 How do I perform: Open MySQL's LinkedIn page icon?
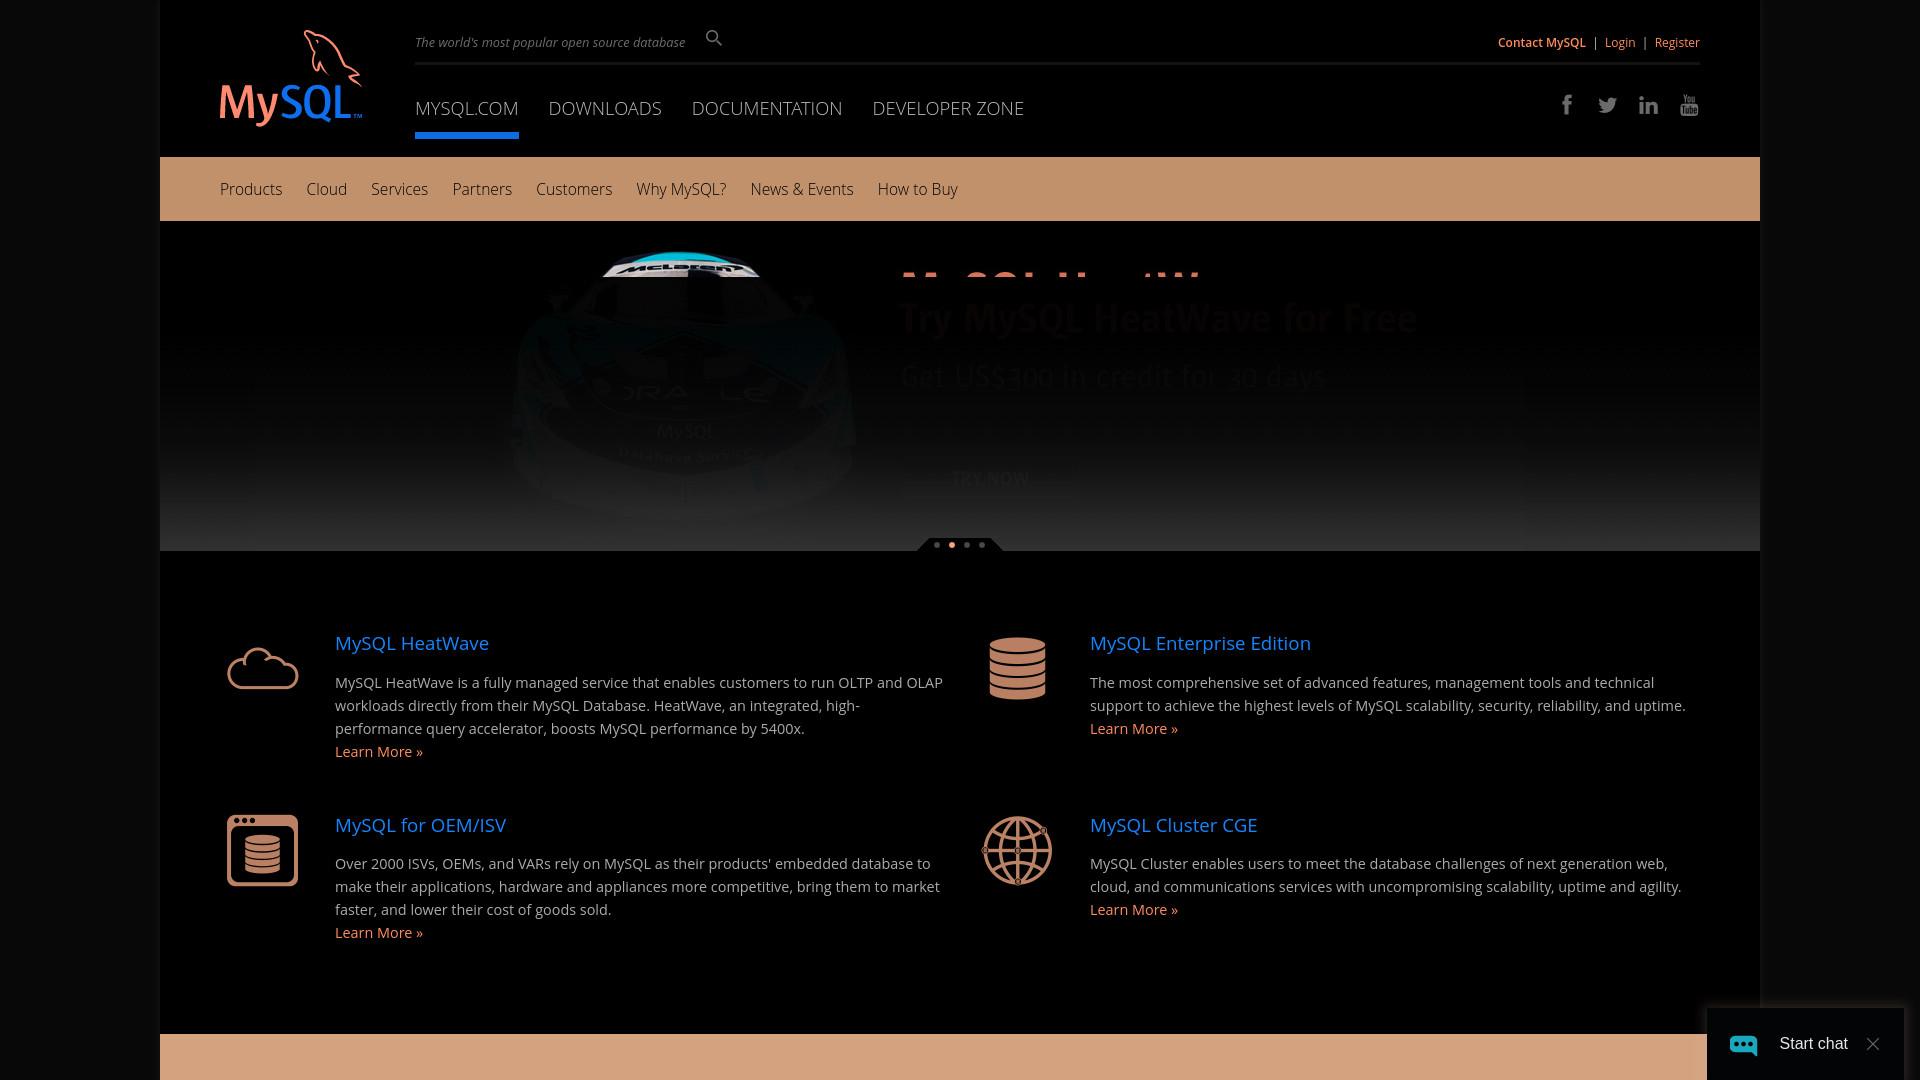[1648, 105]
